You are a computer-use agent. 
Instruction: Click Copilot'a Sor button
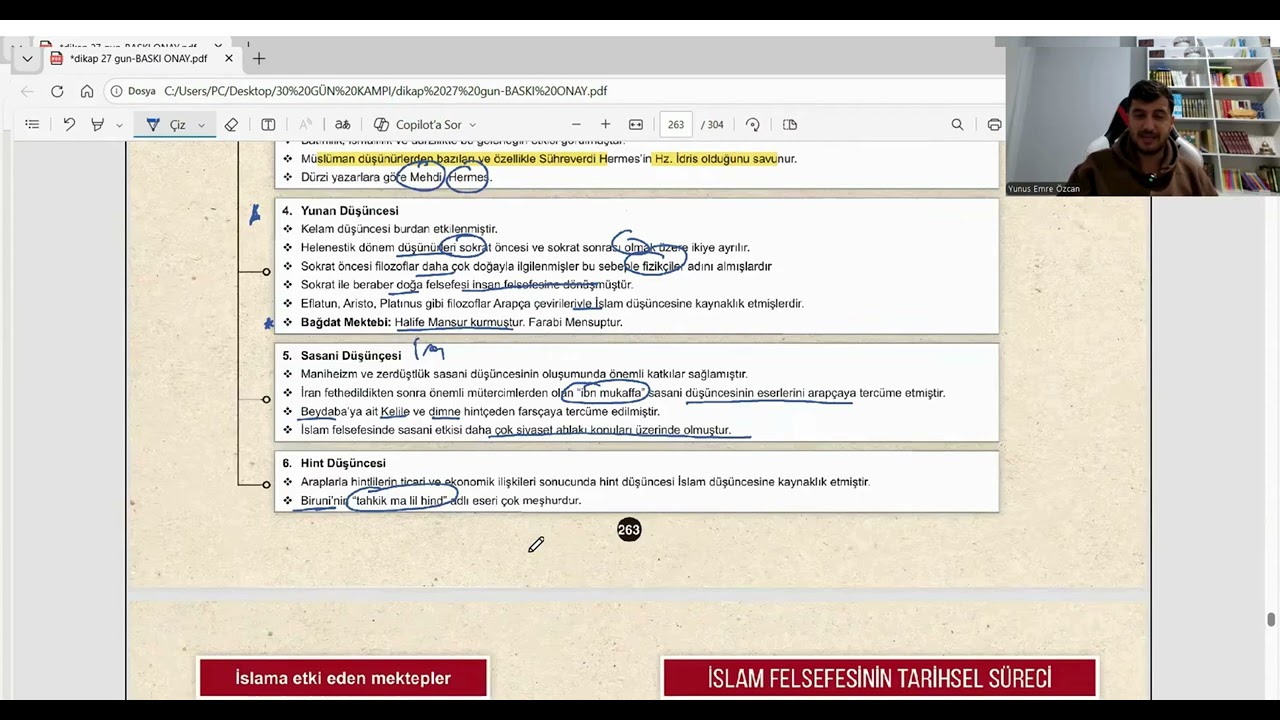pos(418,125)
